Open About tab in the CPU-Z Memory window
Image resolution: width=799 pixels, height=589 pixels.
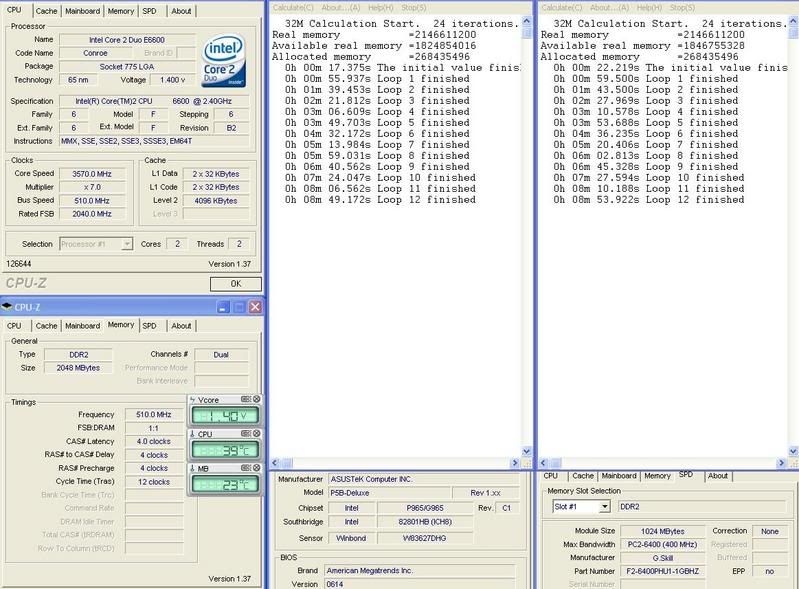point(181,326)
